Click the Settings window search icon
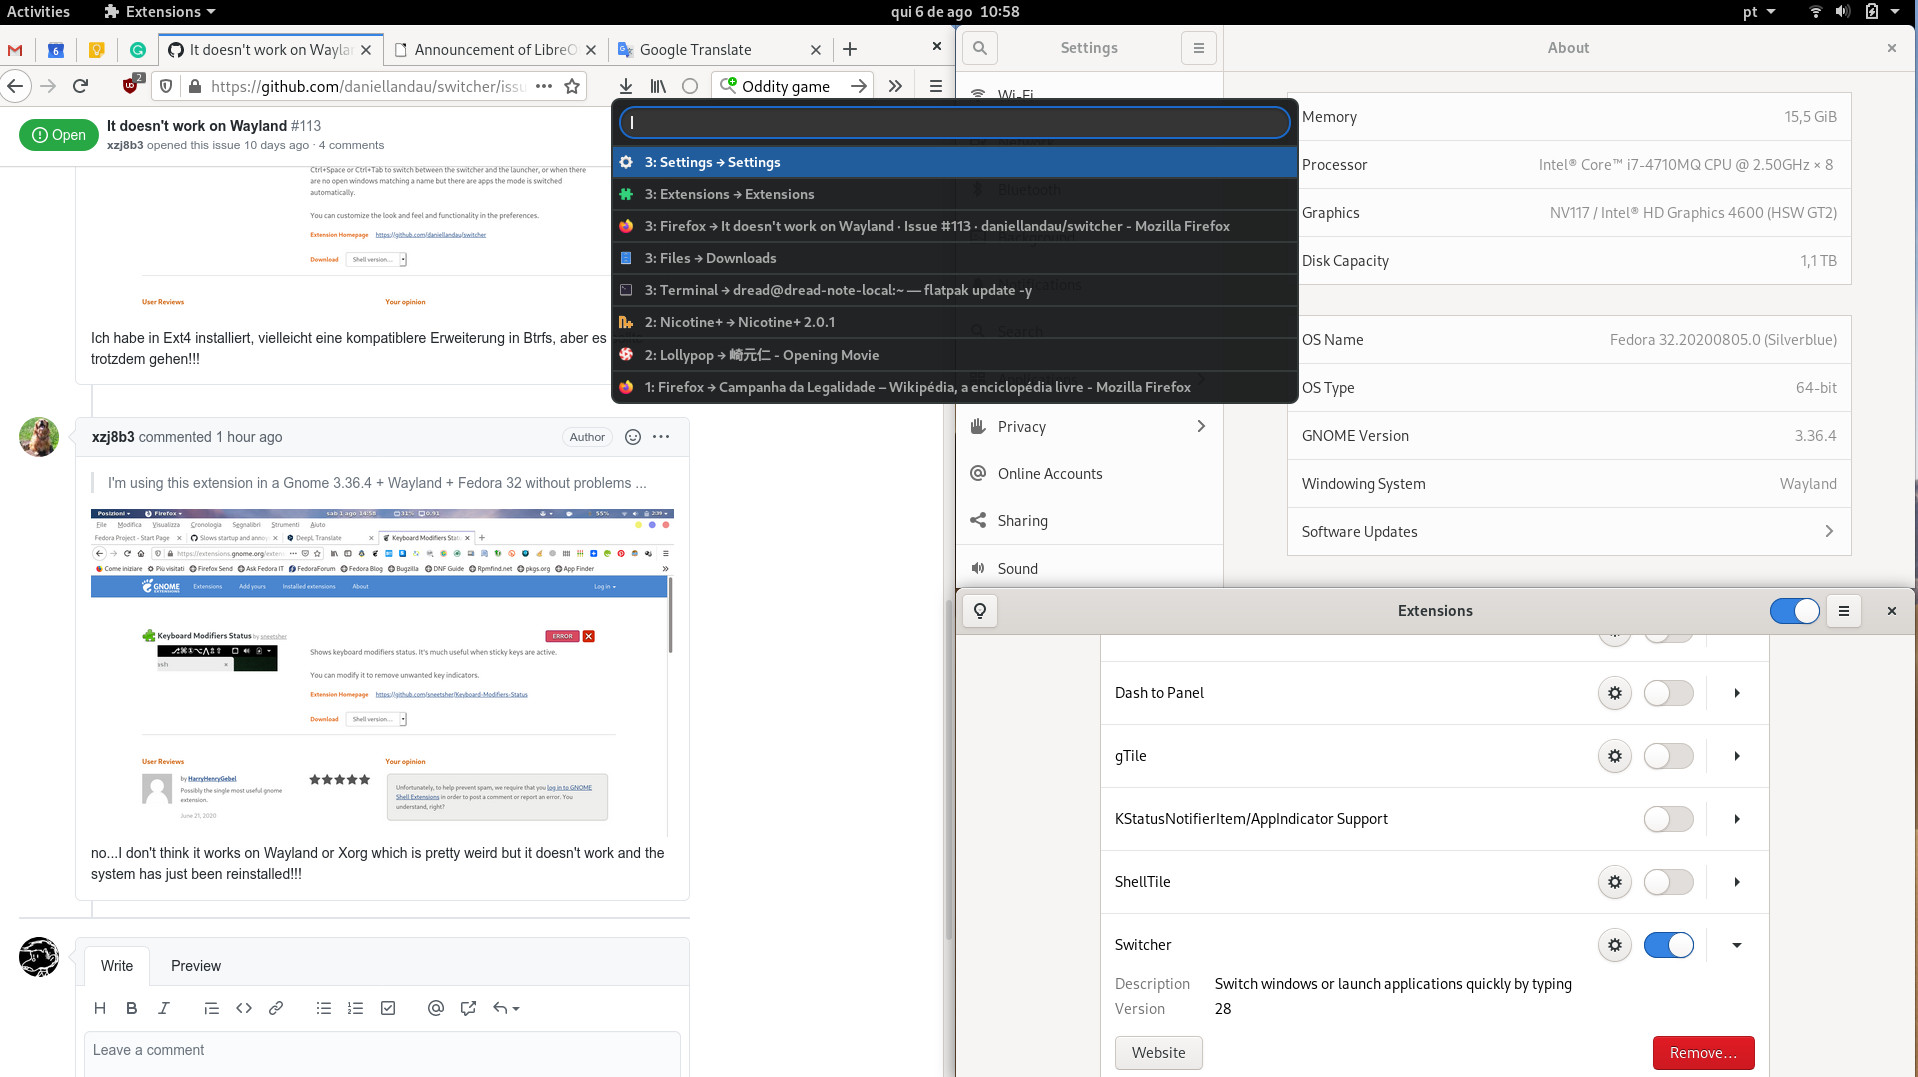This screenshot has height=1077, width=1918. click(x=980, y=48)
